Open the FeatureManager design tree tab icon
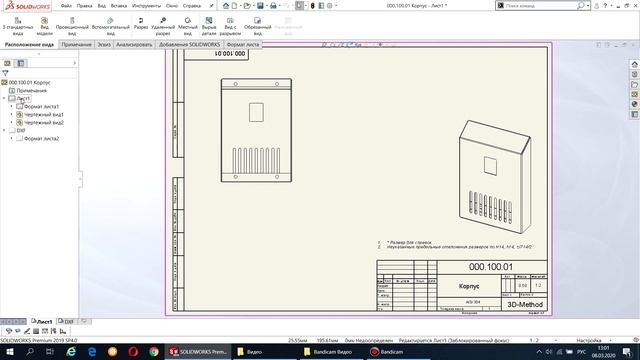The image size is (640, 360). (7, 63)
